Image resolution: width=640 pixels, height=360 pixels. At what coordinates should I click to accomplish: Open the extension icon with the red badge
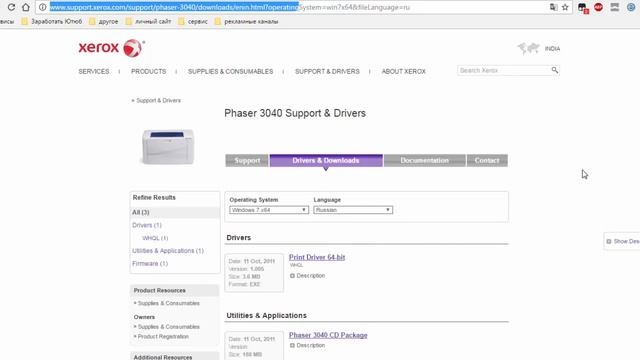(x=583, y=8)
